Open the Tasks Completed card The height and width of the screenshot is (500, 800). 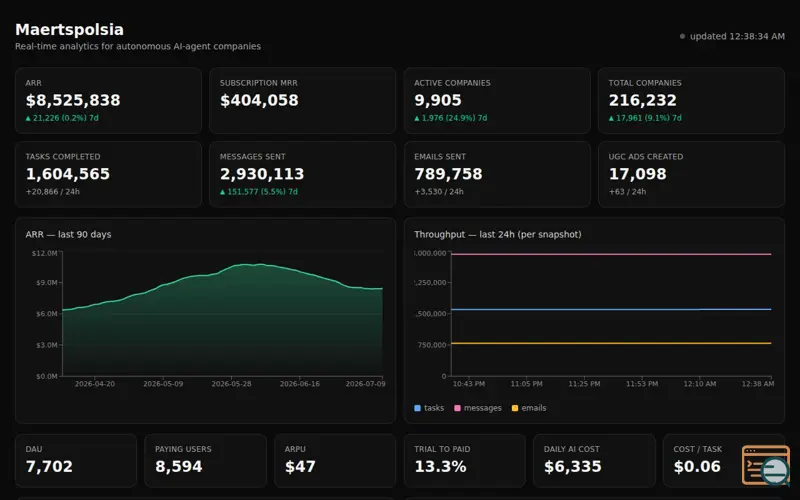[x=108, y=174]
